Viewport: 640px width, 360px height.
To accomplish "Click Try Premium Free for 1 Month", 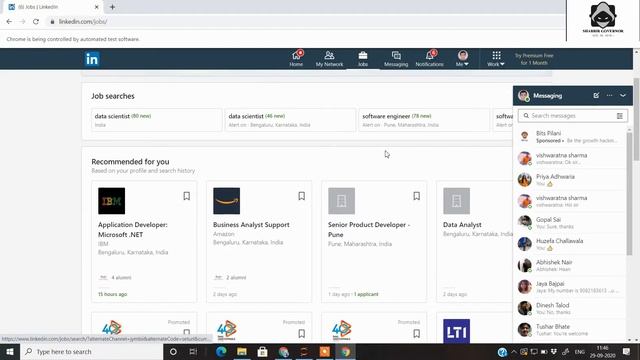I will tap(534, 59).
